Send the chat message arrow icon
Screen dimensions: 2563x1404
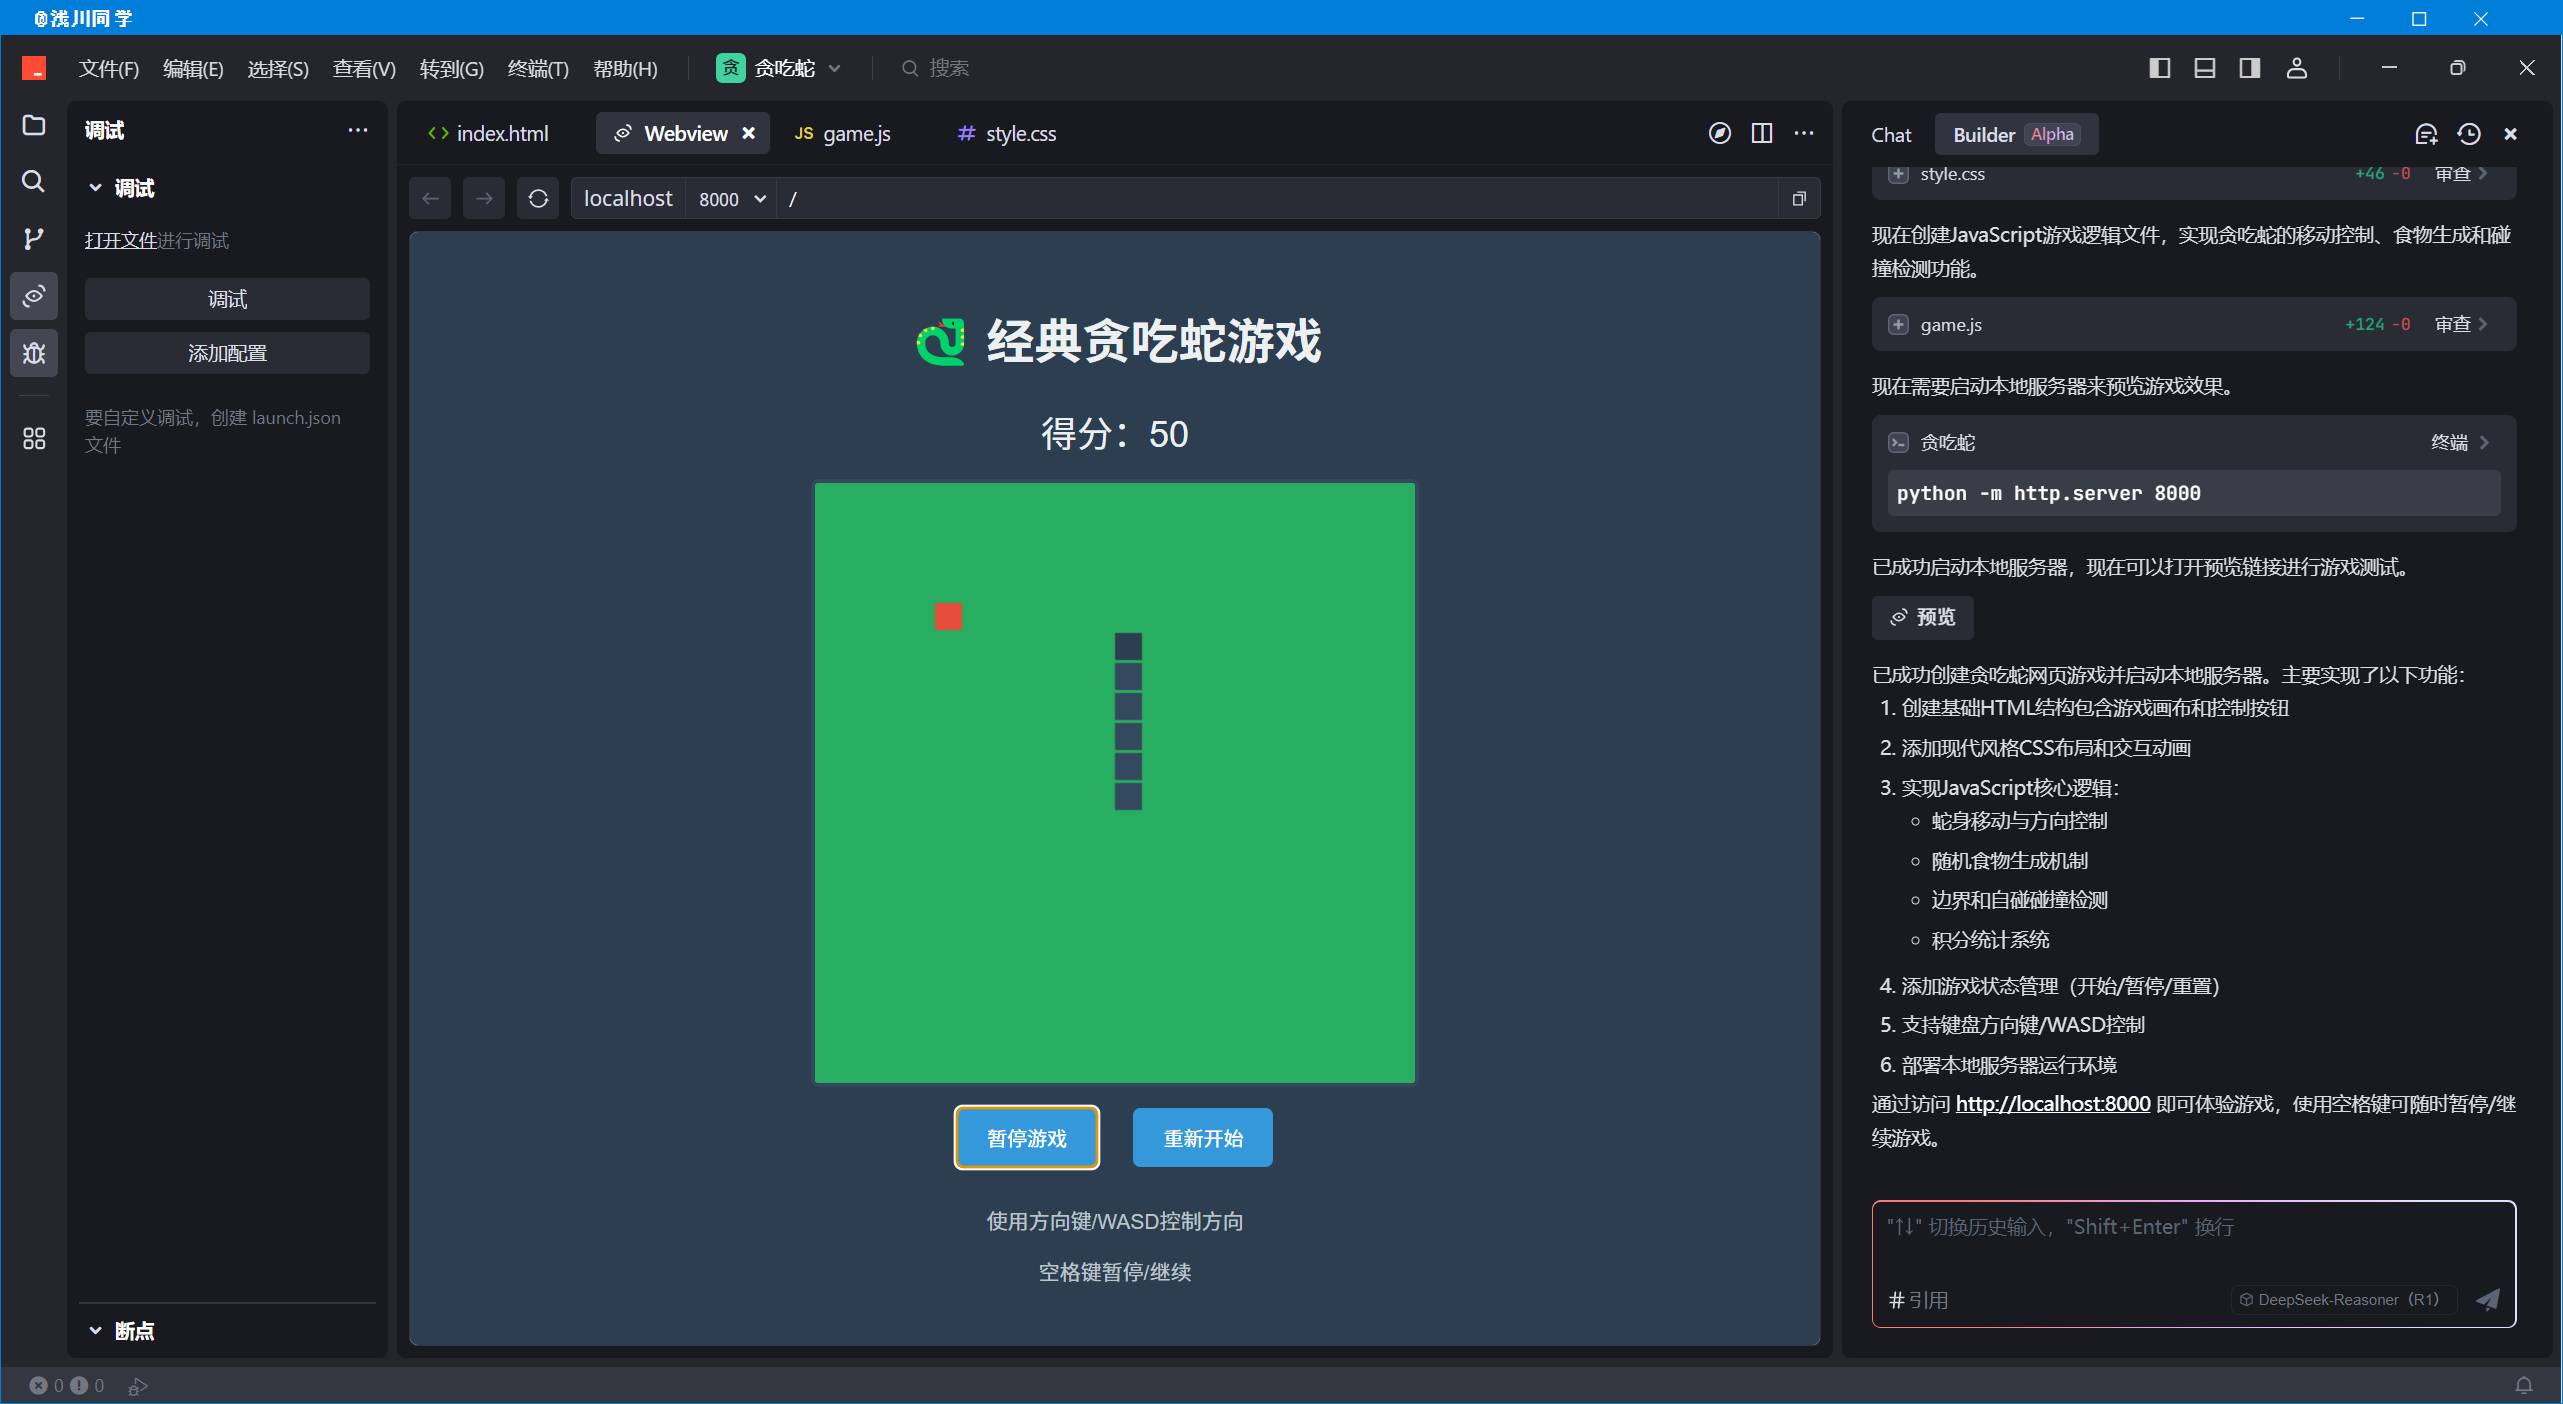point(2488,1299)
